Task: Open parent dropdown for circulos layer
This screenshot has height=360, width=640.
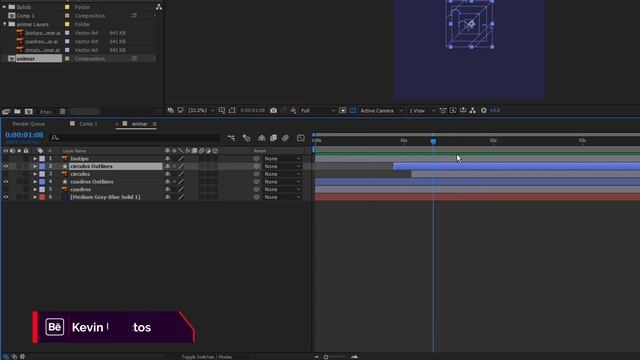Action: (x=282, y=174)
